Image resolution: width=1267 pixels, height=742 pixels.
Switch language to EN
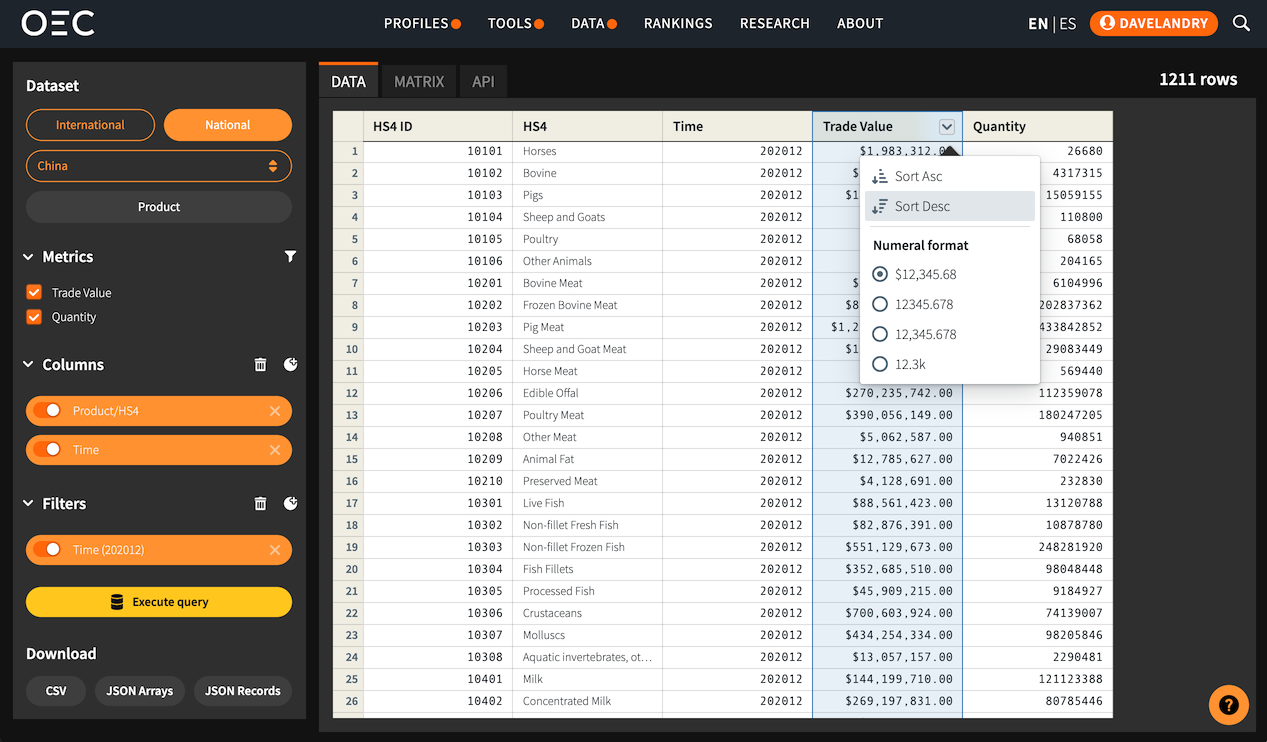click(x=1038, y=23)
